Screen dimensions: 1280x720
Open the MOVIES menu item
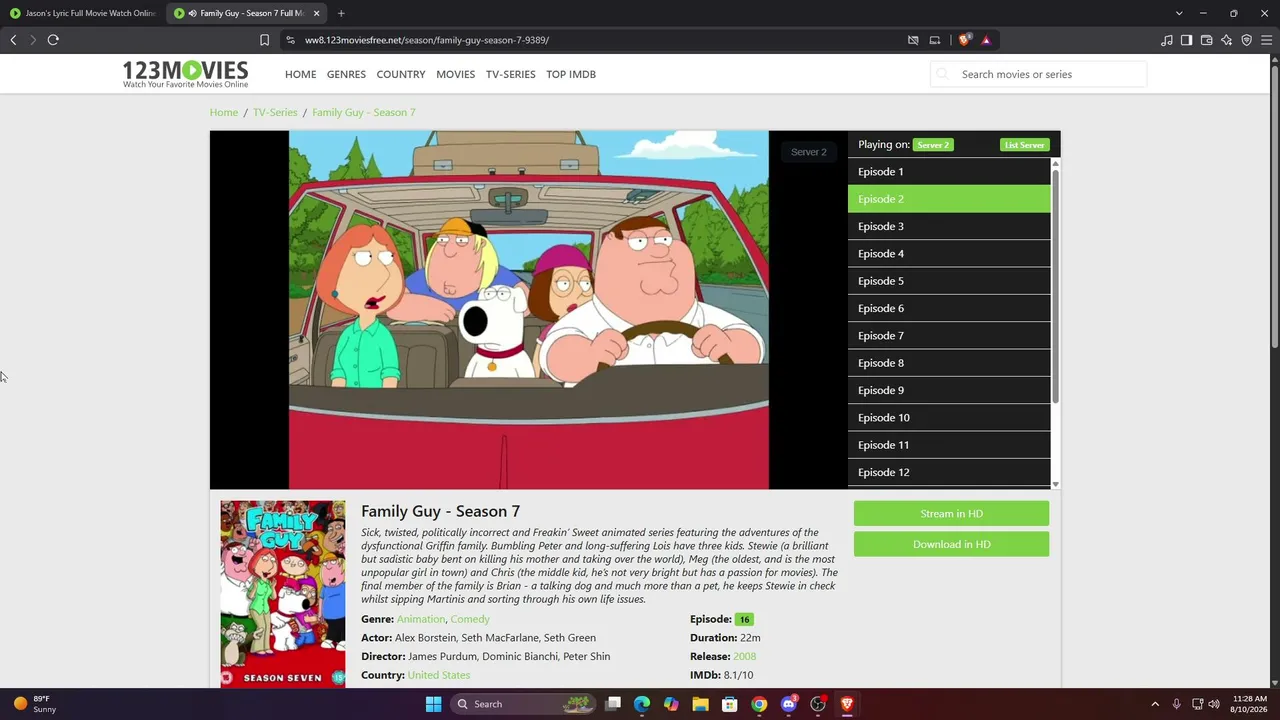coord(455,74)
